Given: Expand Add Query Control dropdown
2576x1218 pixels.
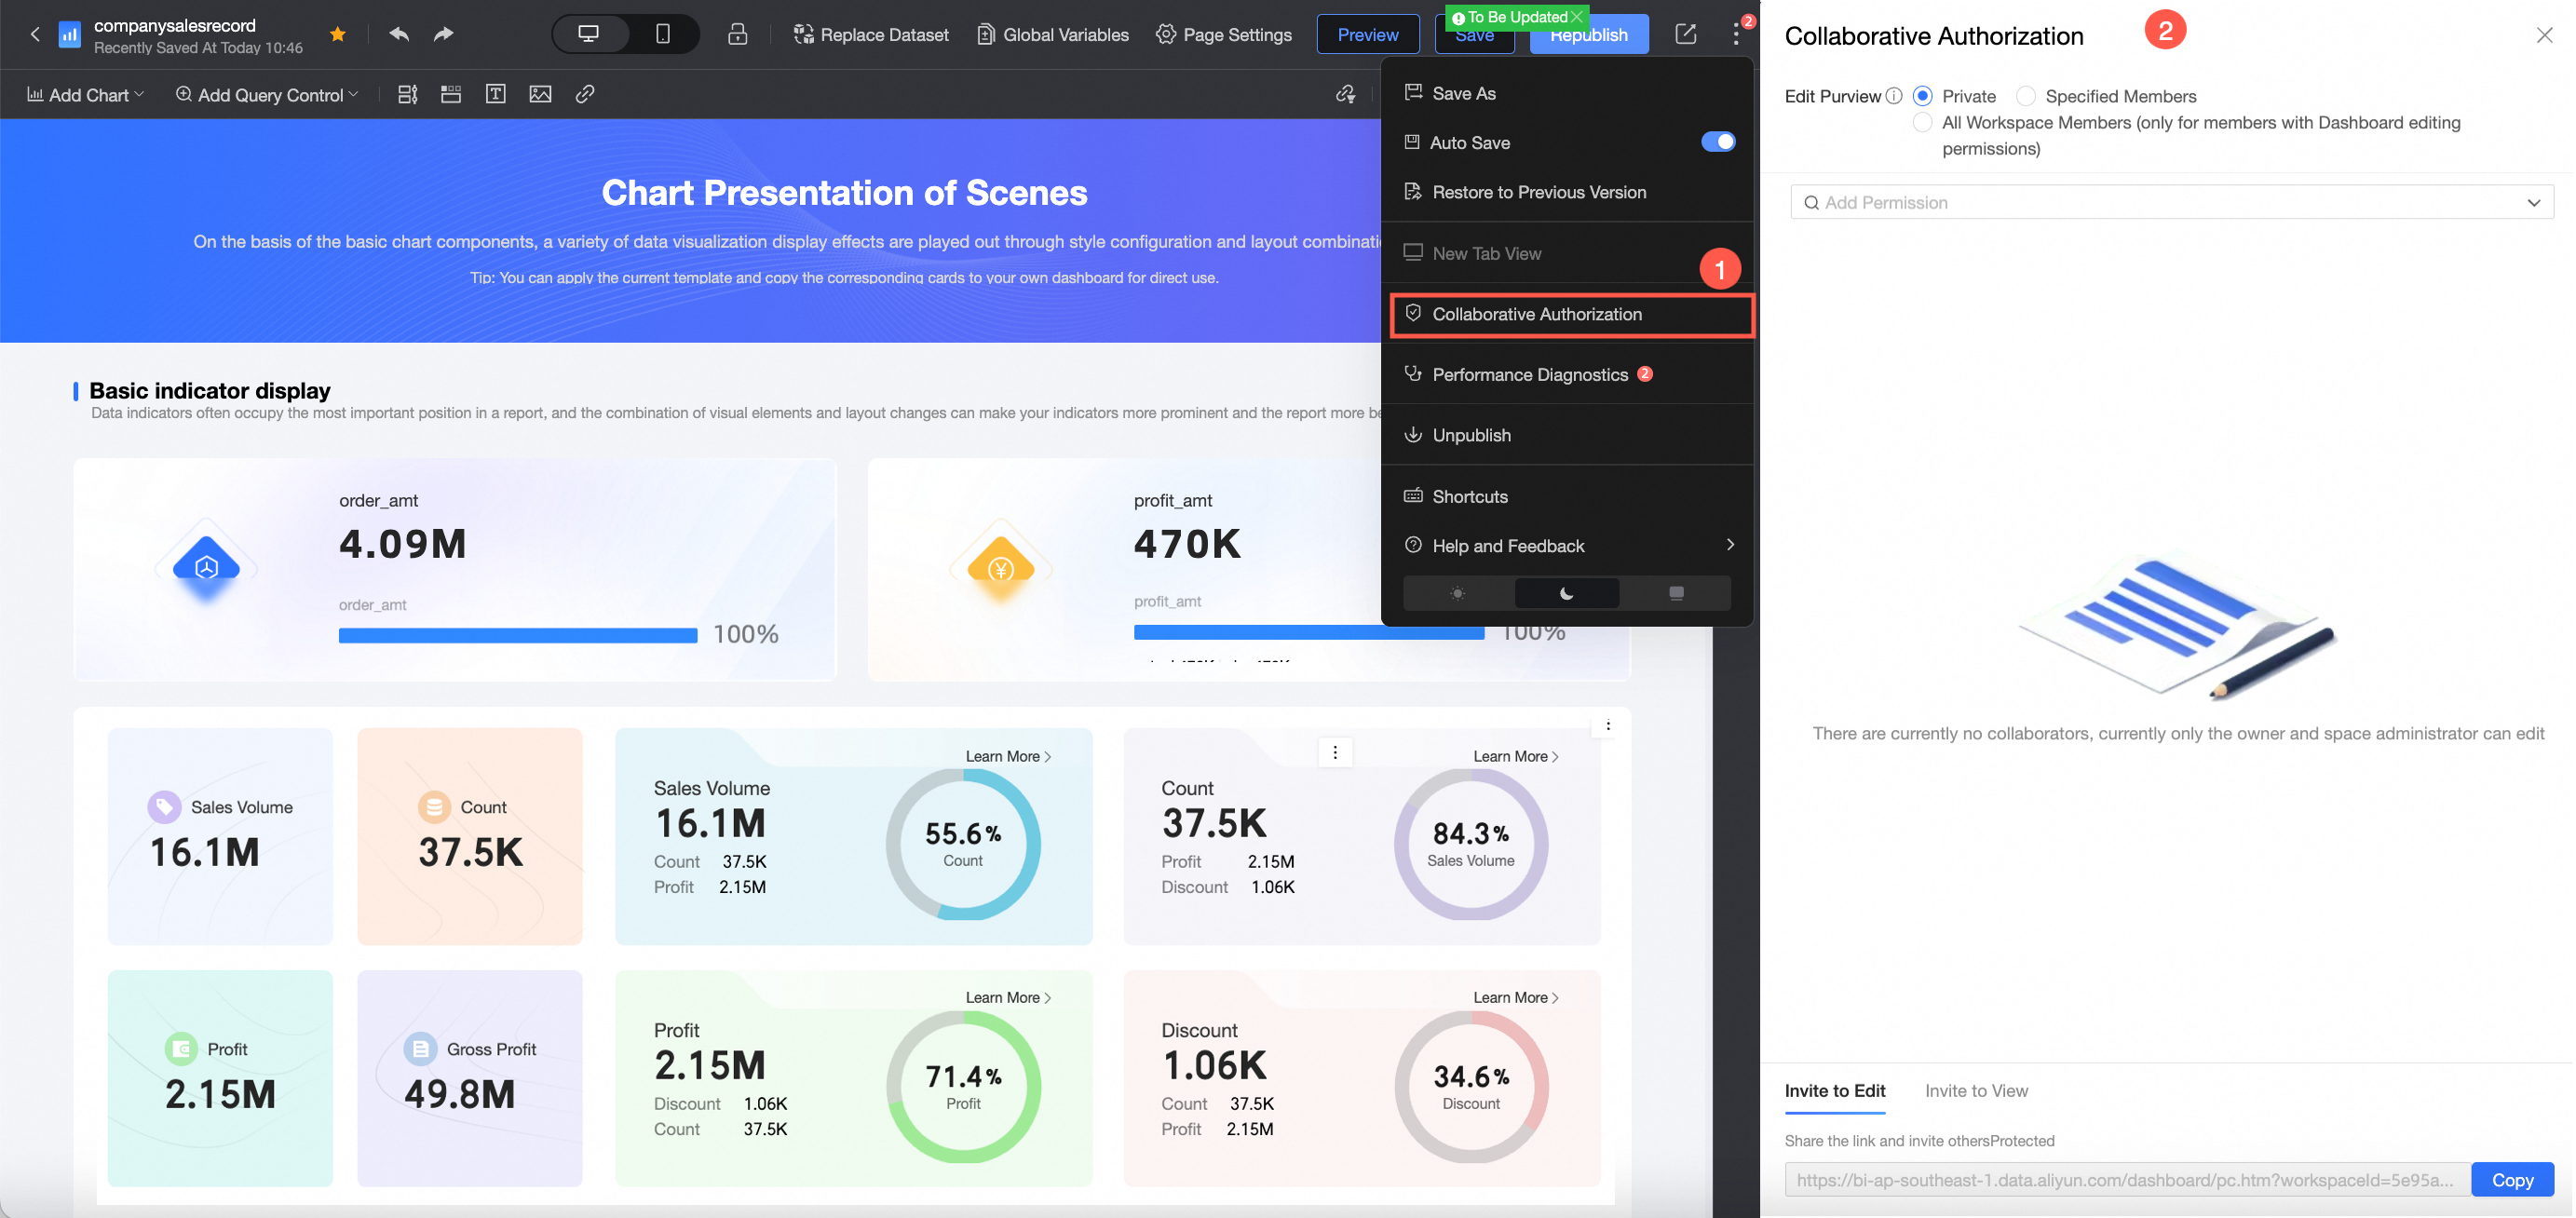Looking at the screenshot, I should 267,94.
